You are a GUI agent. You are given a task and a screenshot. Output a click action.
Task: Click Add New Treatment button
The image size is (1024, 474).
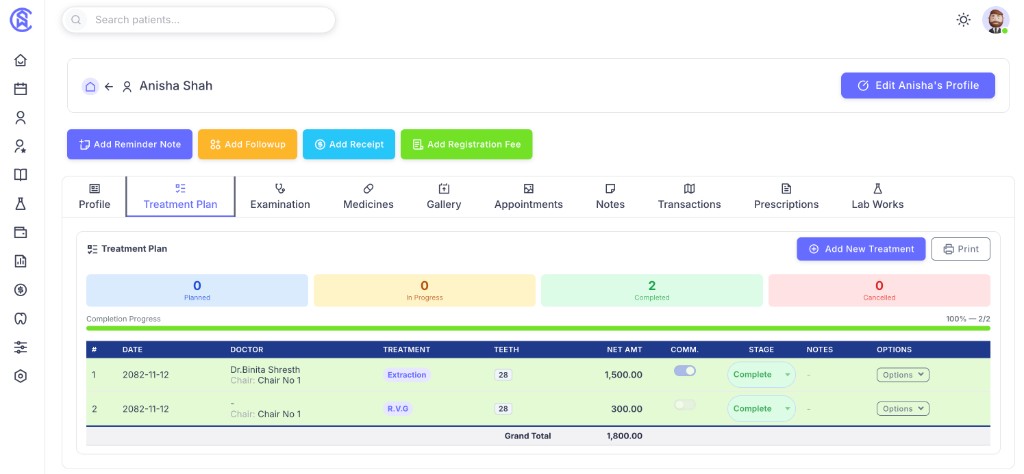point(861,249)
